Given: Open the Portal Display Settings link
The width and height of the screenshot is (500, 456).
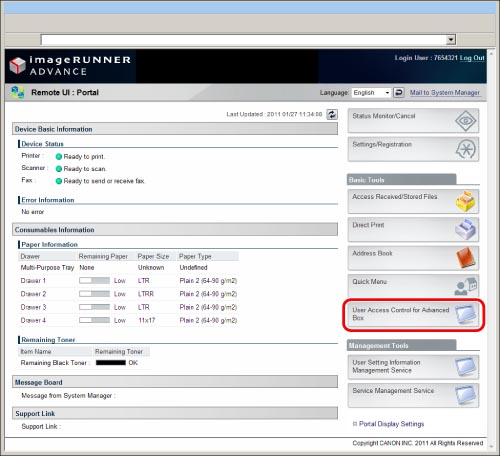Looking at the screenshot, I should point(391,424).
